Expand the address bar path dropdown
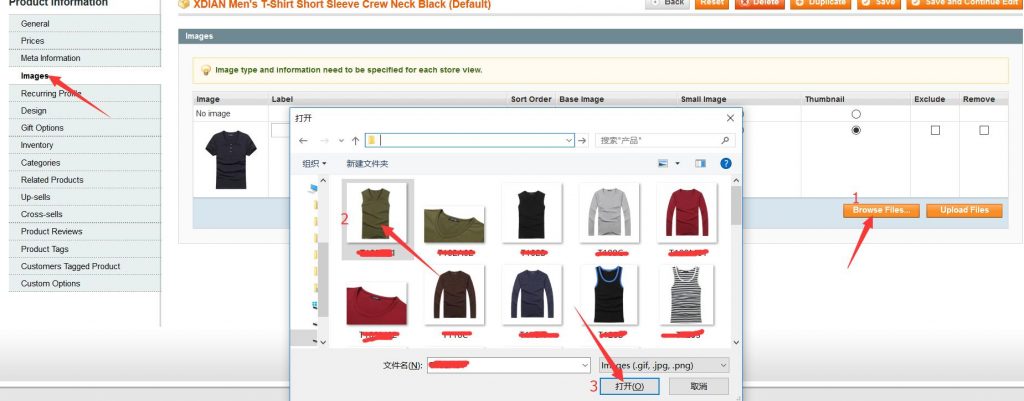Viewport: 1024px width, 401px height. 569,141
